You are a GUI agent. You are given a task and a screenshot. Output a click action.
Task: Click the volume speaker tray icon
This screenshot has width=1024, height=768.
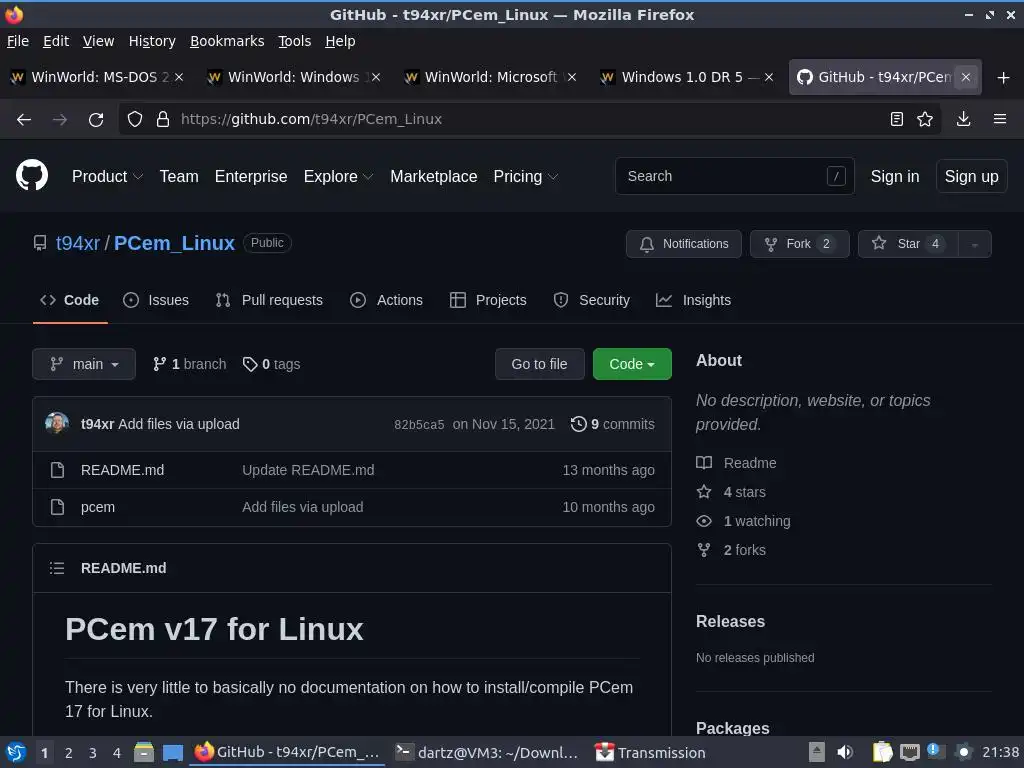click(845, 752)
